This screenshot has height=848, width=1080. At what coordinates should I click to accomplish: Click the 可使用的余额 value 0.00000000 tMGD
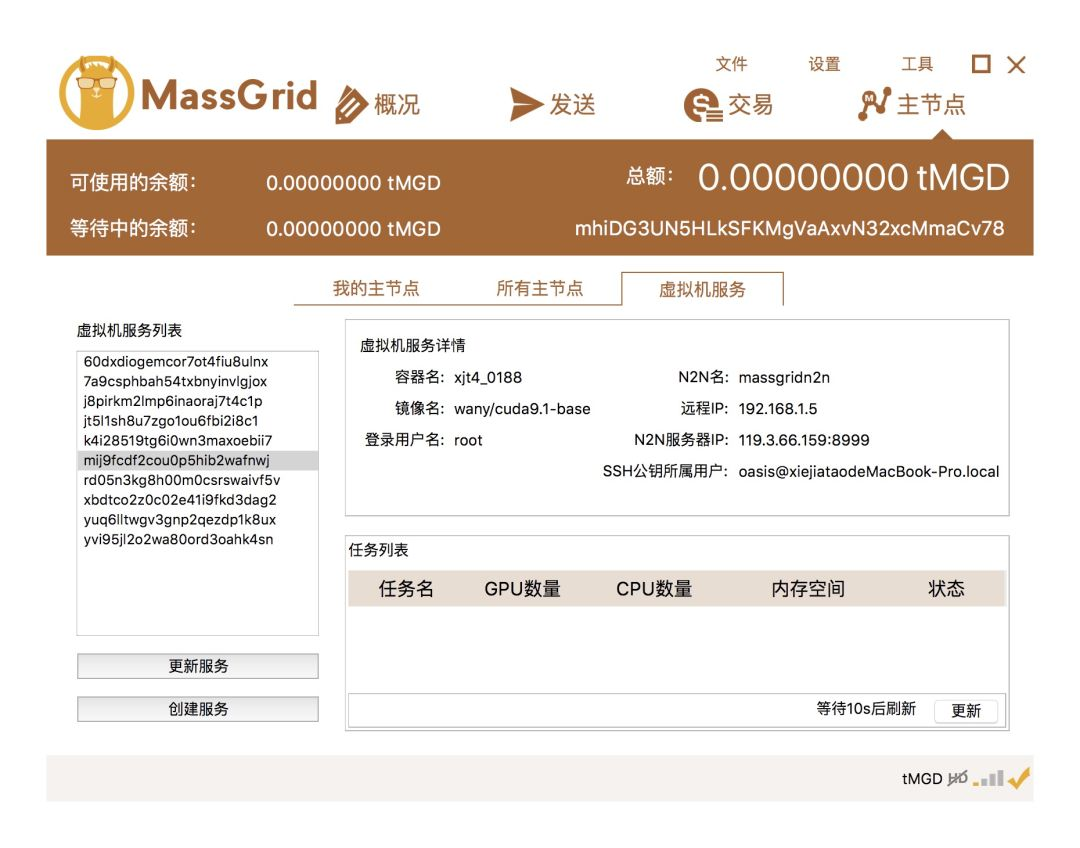pos(353,183)
